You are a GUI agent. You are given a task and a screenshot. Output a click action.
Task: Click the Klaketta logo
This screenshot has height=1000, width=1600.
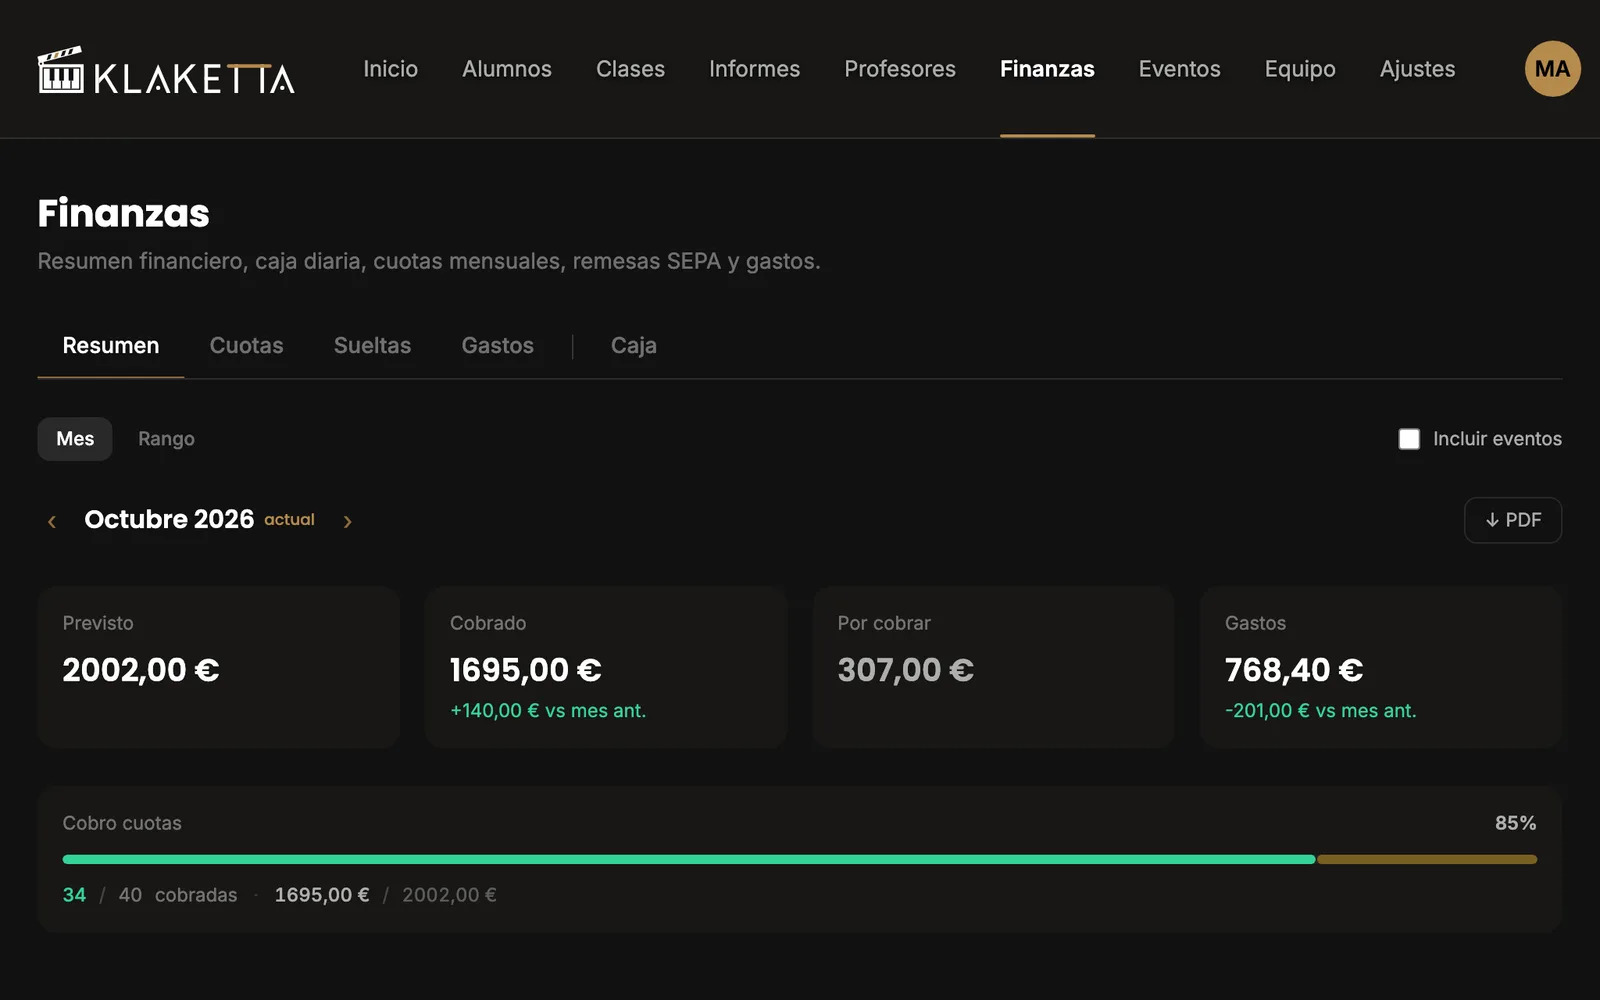click(x=166, y=70)
